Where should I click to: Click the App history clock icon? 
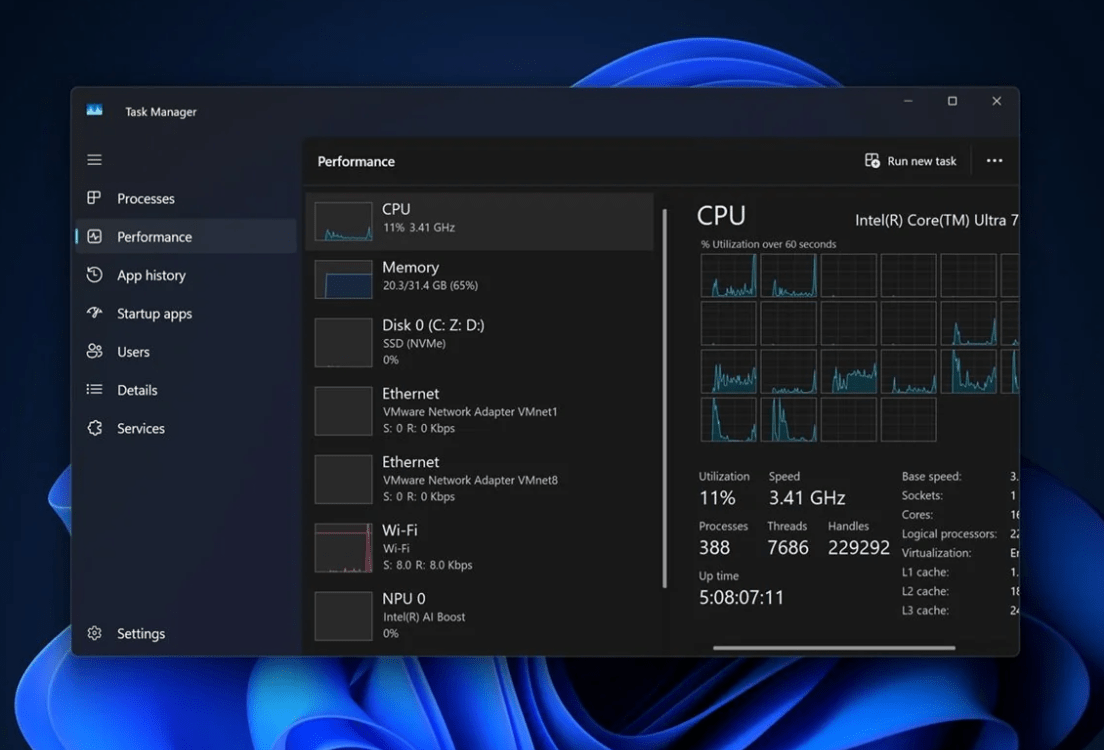click(x=94, y=275)
